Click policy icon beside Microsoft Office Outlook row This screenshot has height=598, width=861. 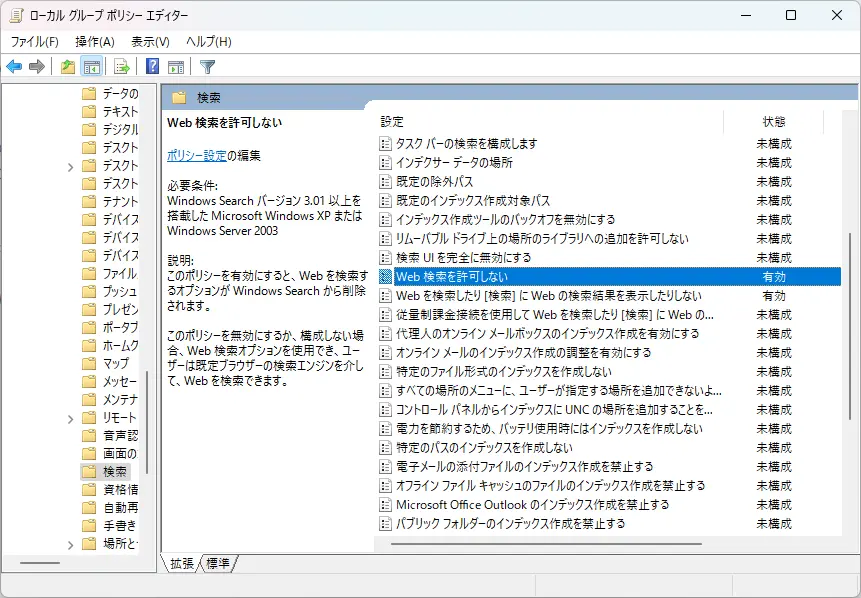click(x=385, y=505)
